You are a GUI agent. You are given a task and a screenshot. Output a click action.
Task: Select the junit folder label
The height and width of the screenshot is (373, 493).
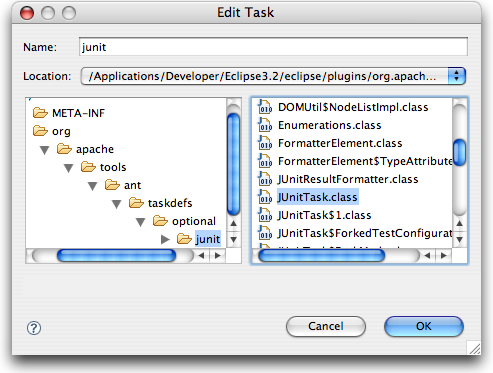click(208, 239)
